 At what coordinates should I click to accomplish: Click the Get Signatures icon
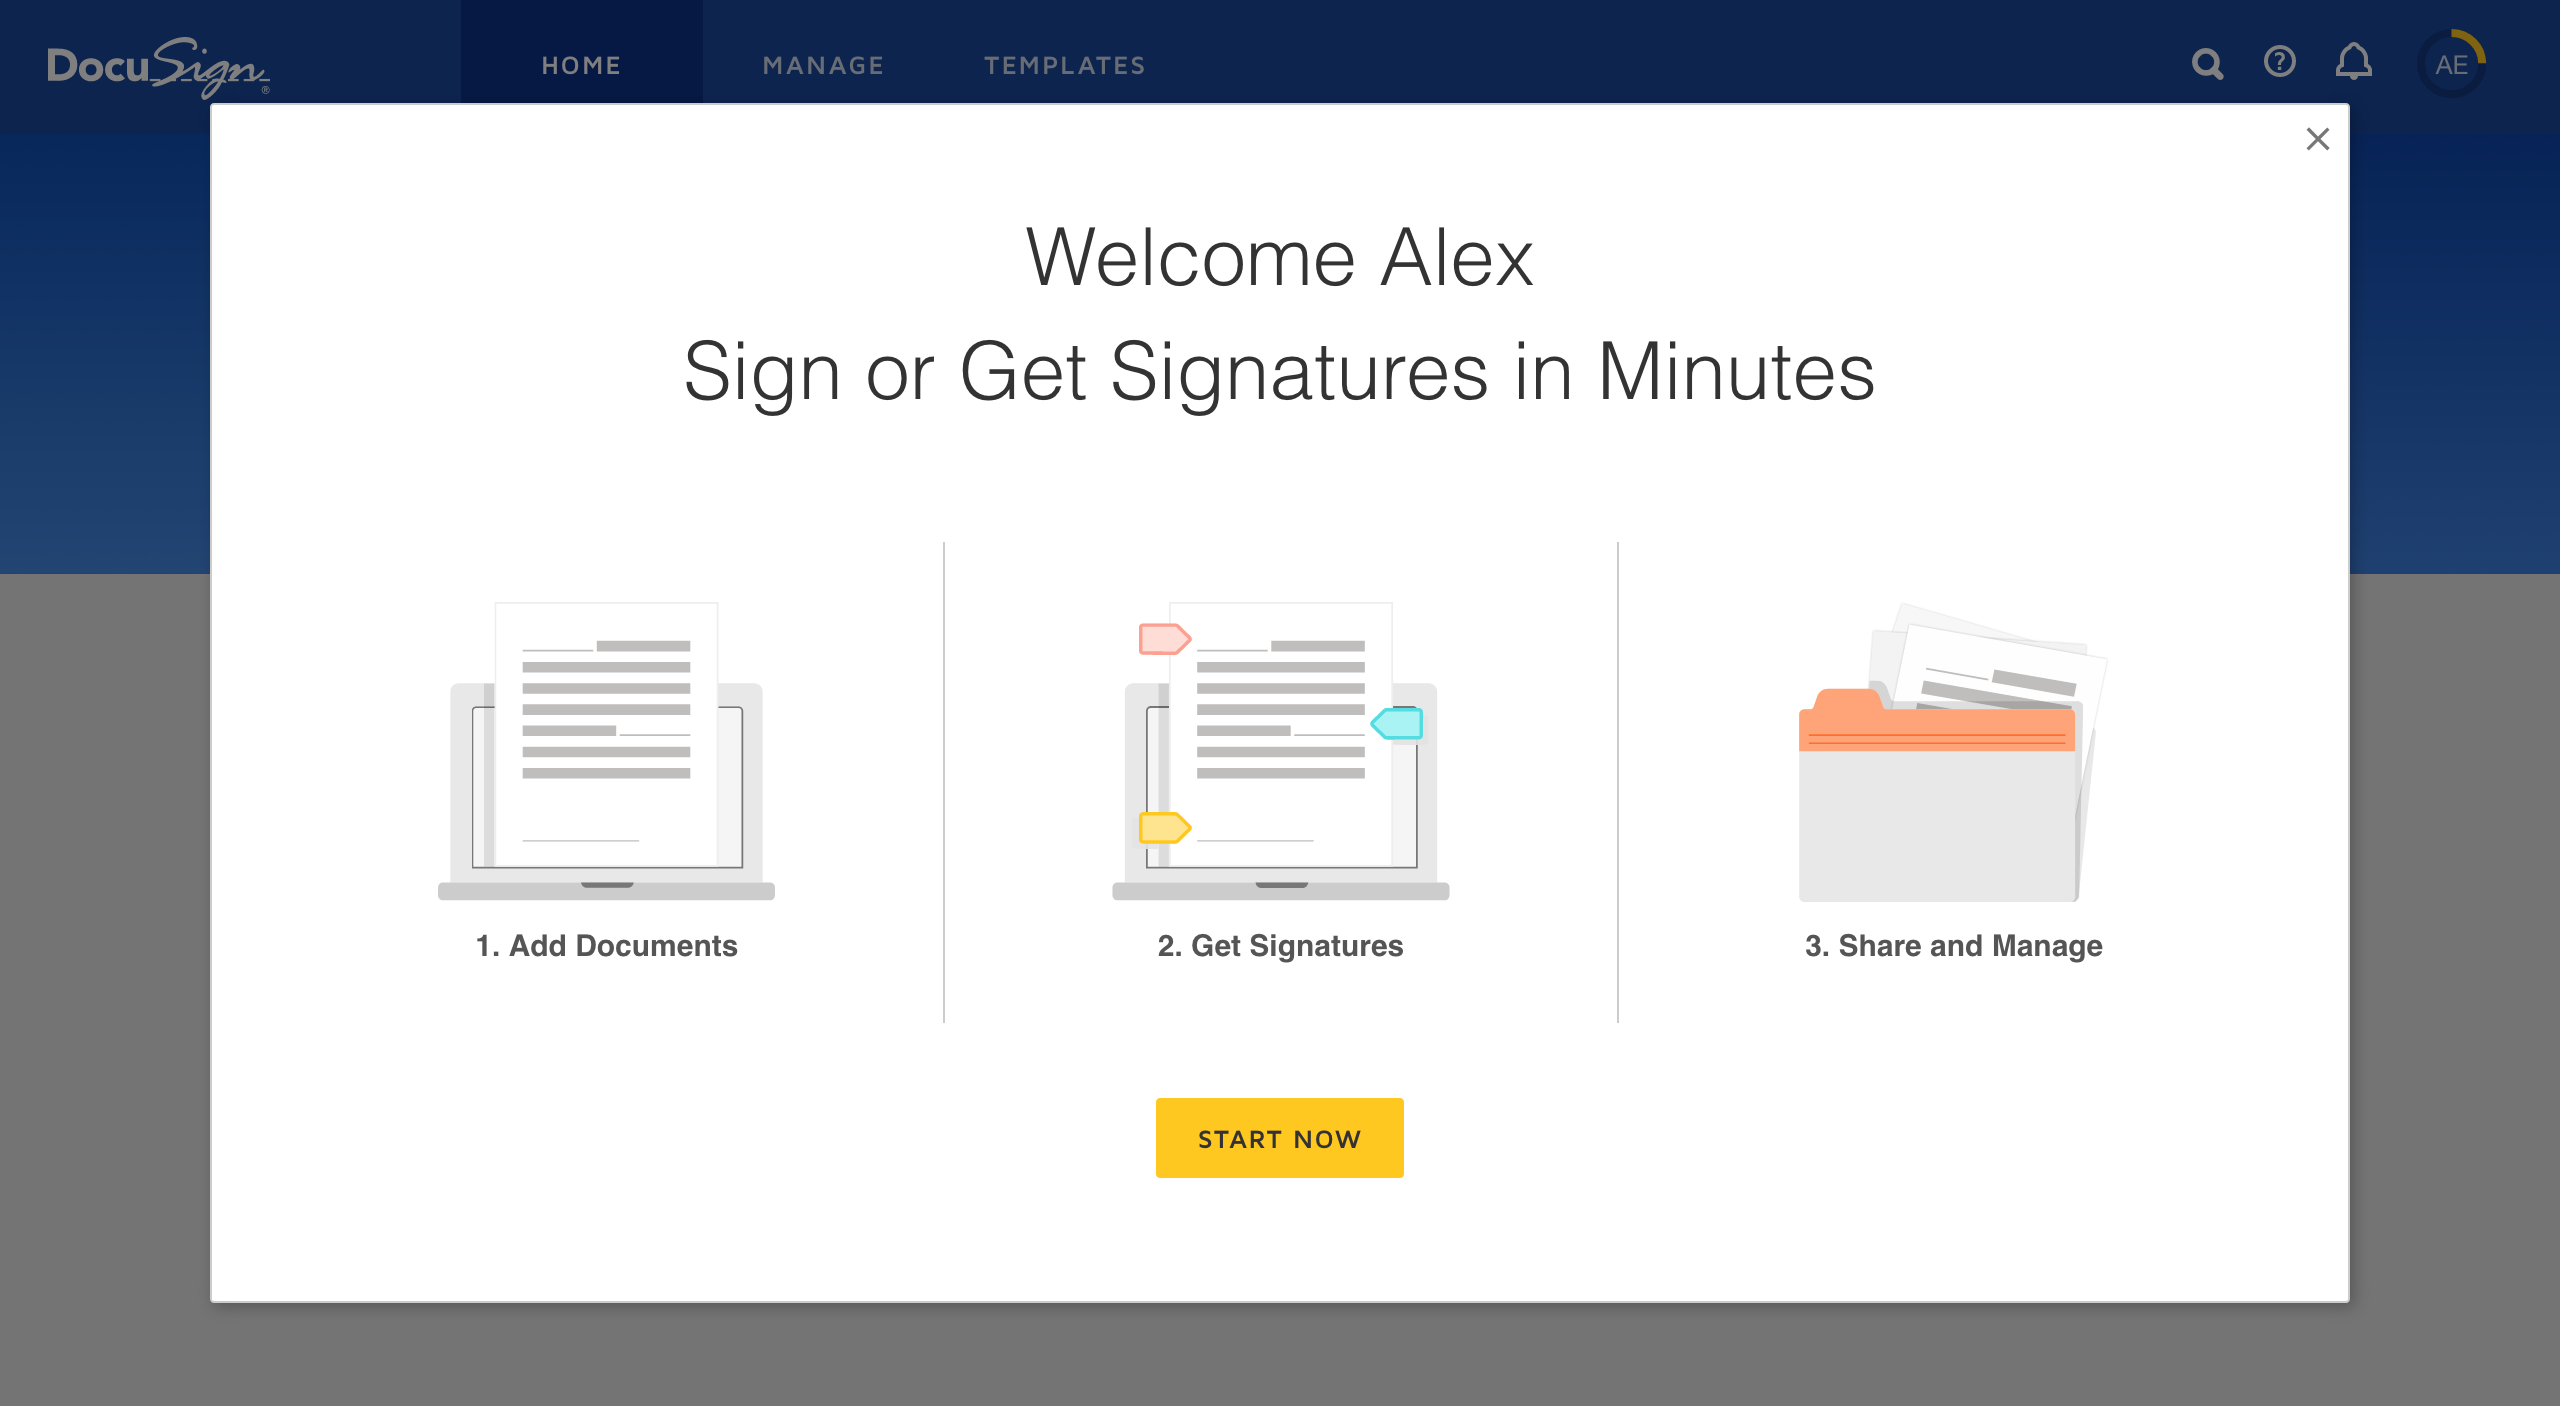click(1279, 745)
